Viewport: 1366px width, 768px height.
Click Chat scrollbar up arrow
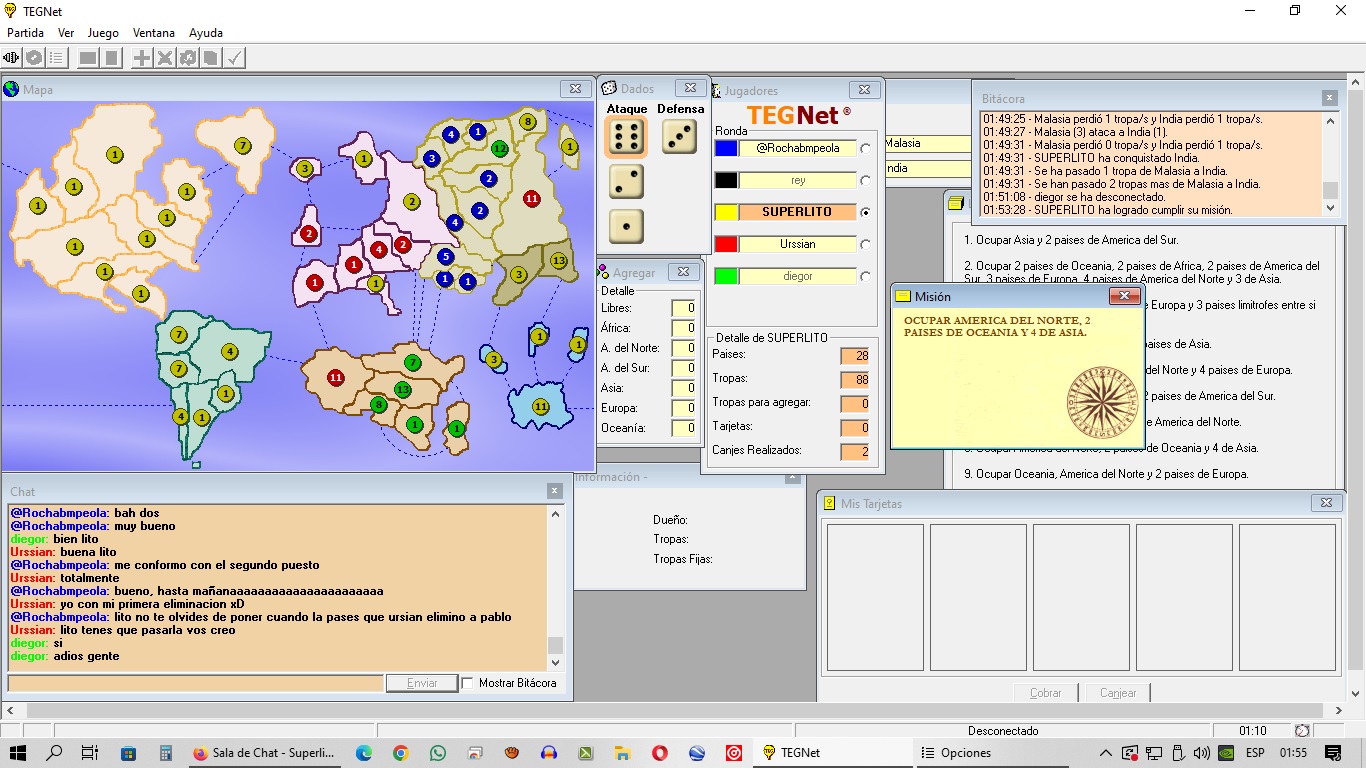point(556,514)
